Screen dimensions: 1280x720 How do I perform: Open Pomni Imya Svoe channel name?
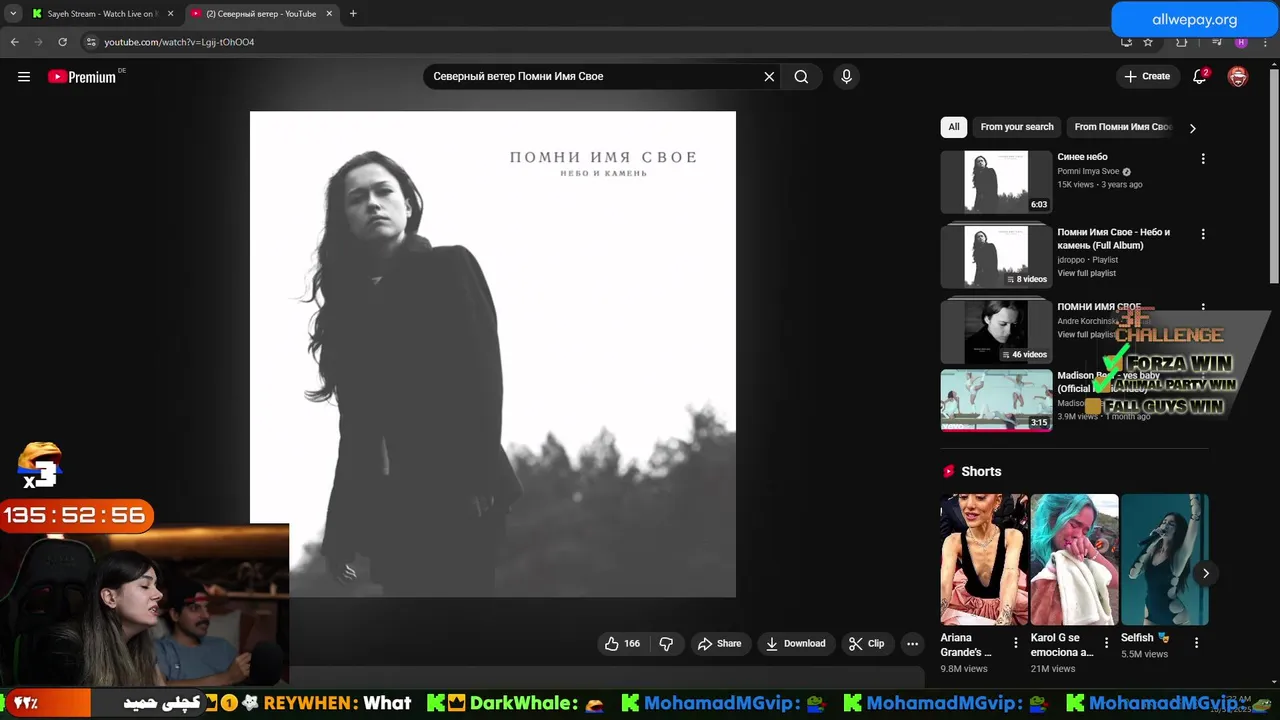tap(1088, 171)
